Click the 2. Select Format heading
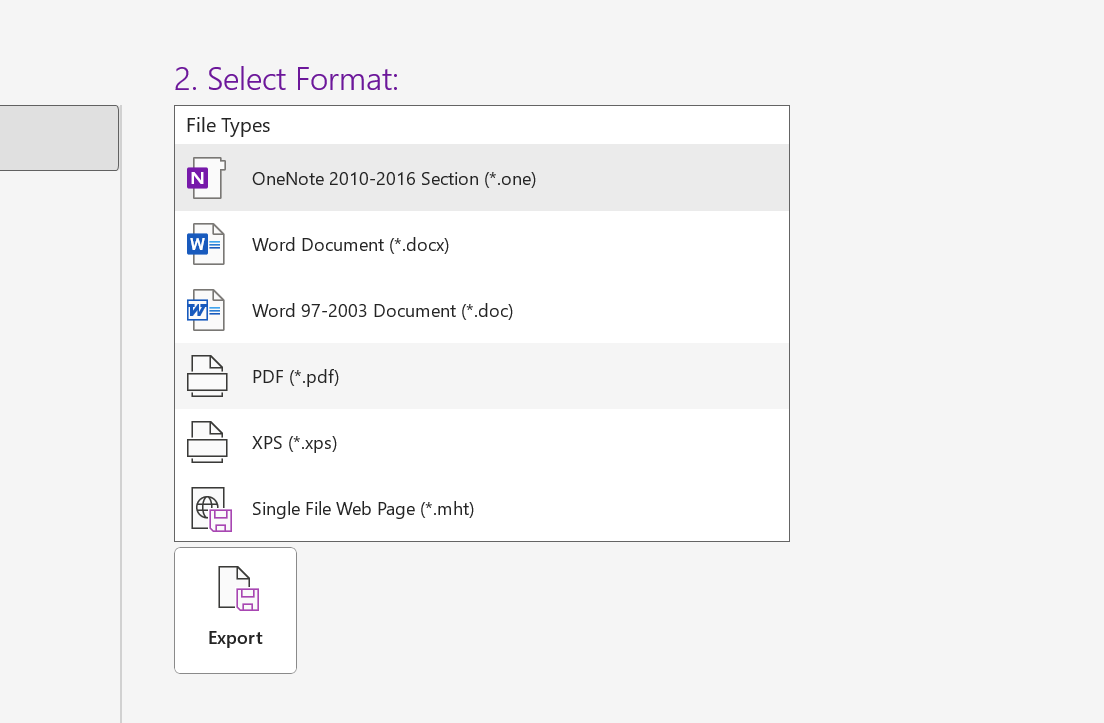1104x723 pixels. point(286,79)
